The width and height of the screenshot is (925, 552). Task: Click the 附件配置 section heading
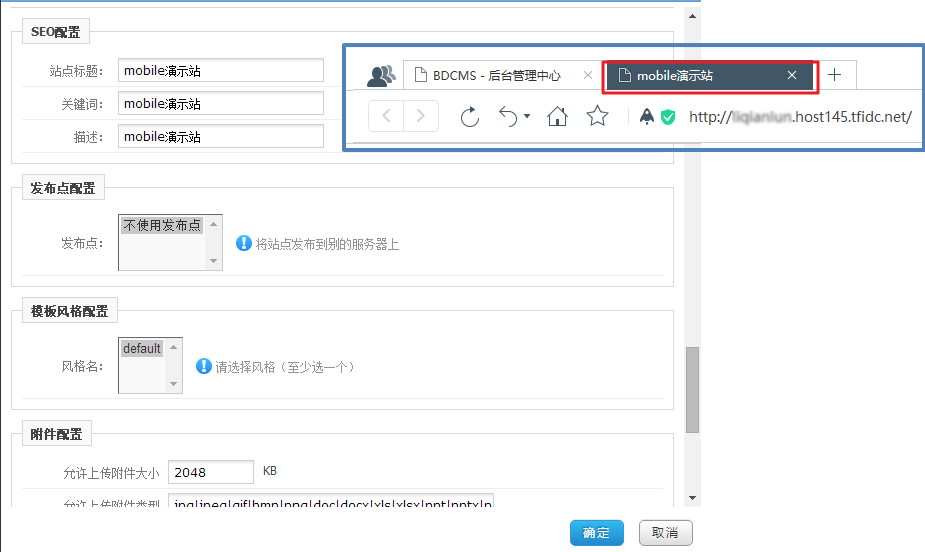coord(56,434)
